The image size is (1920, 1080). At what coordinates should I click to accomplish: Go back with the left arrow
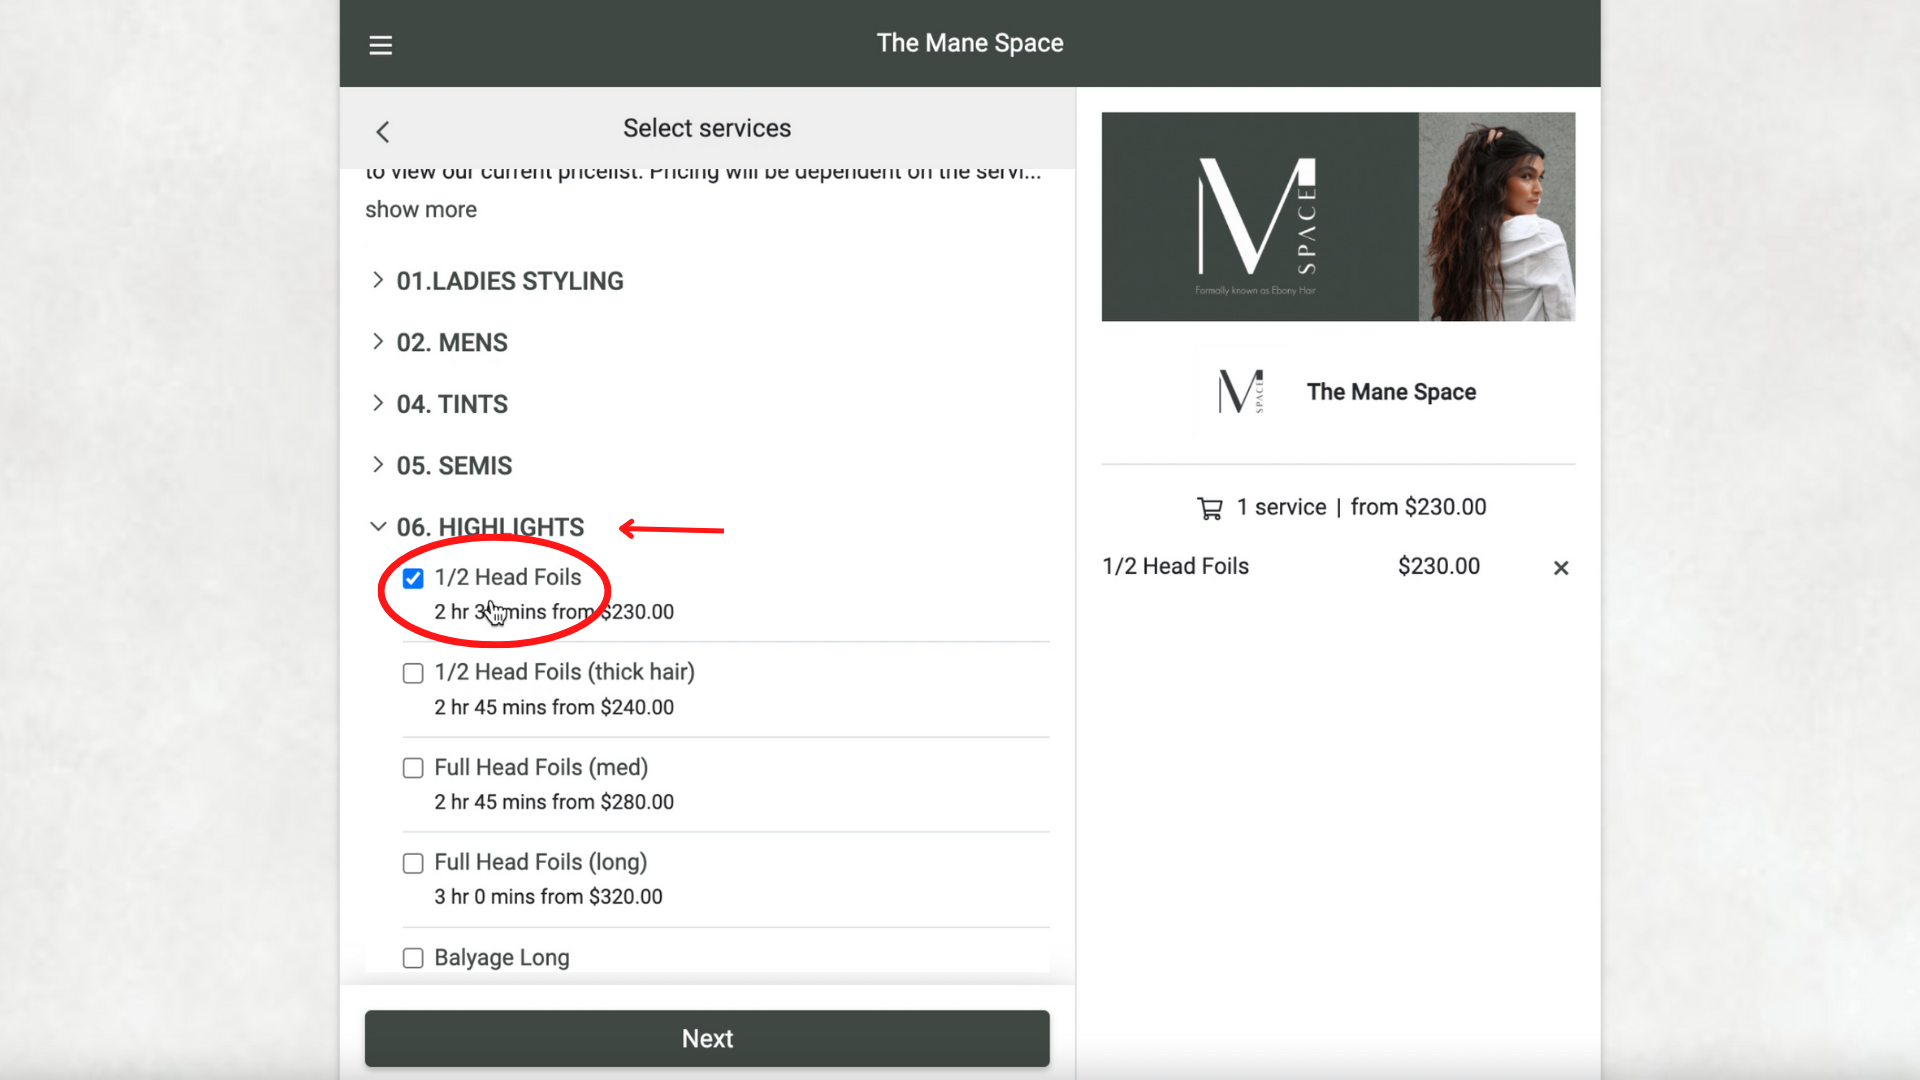[383, 132]
